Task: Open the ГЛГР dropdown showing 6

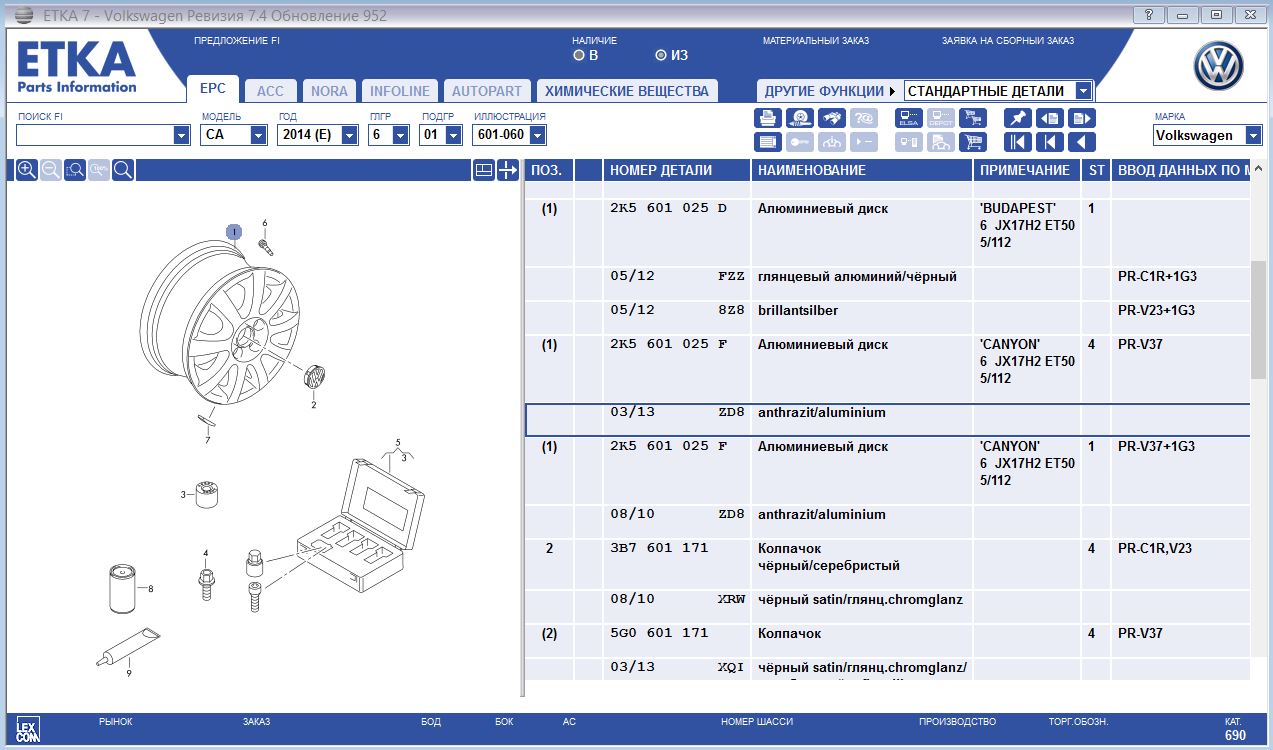Action: pyautogui.click(x=400, y=135)
